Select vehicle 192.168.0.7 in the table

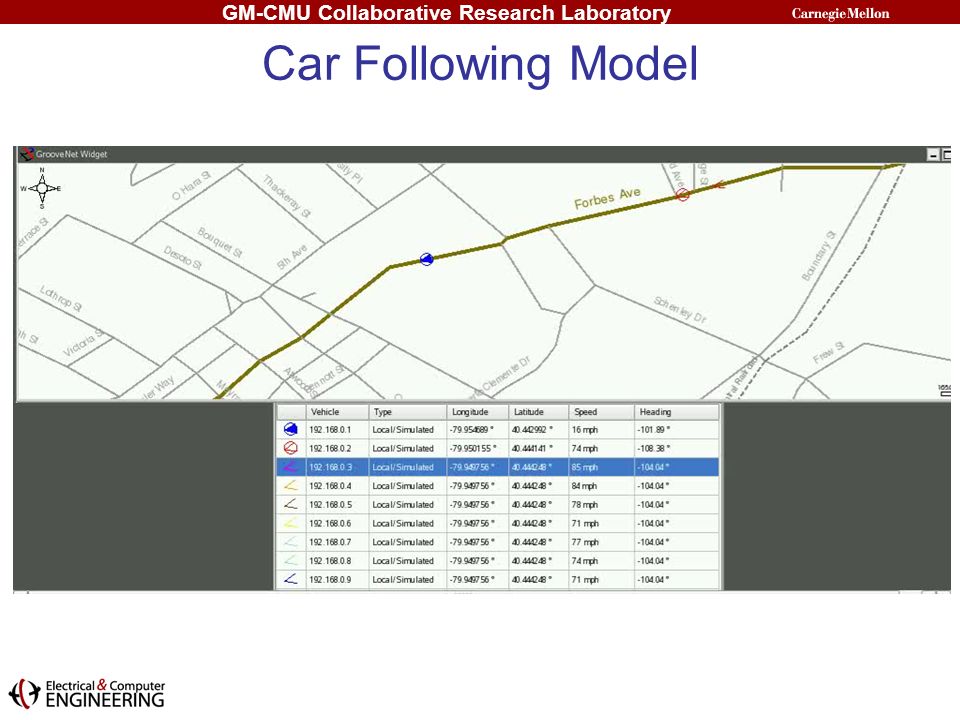498,542
